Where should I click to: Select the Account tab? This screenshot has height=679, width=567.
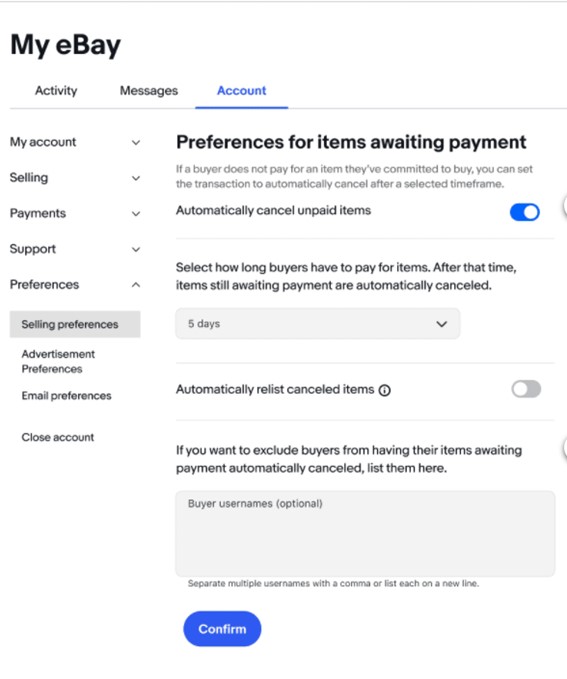click(241, 91)
